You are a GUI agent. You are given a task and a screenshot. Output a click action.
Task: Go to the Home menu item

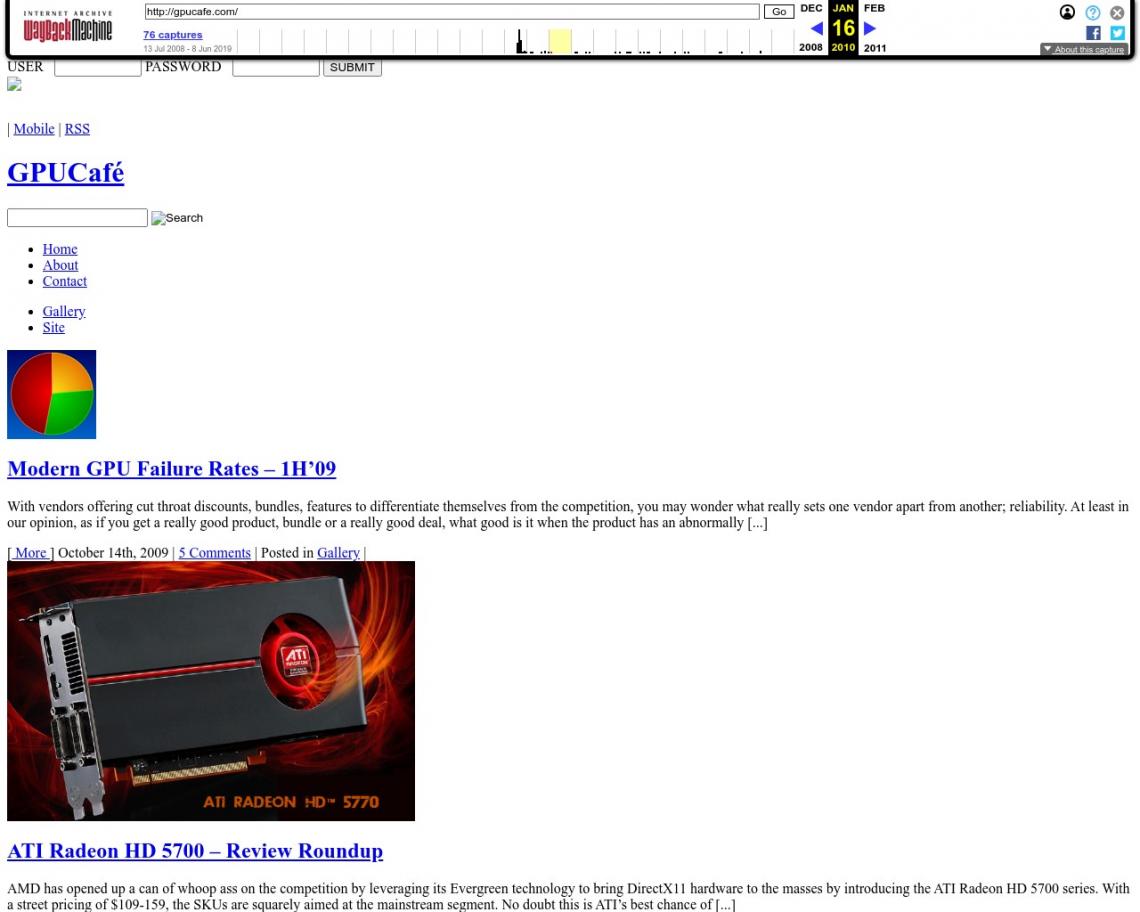coord(60,249)
